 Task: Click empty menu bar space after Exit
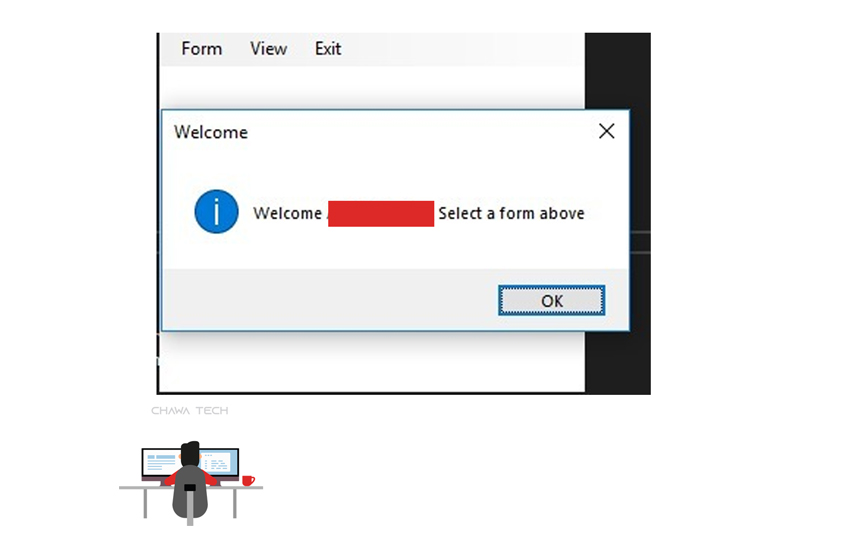click(461, 49)
